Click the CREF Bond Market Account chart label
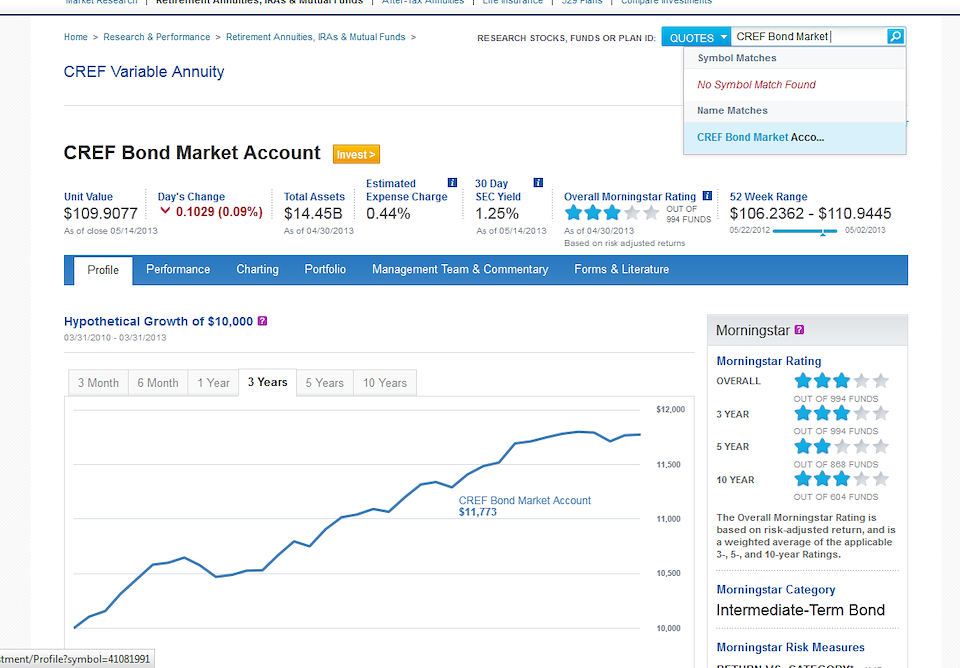 (x=525, y=500)
